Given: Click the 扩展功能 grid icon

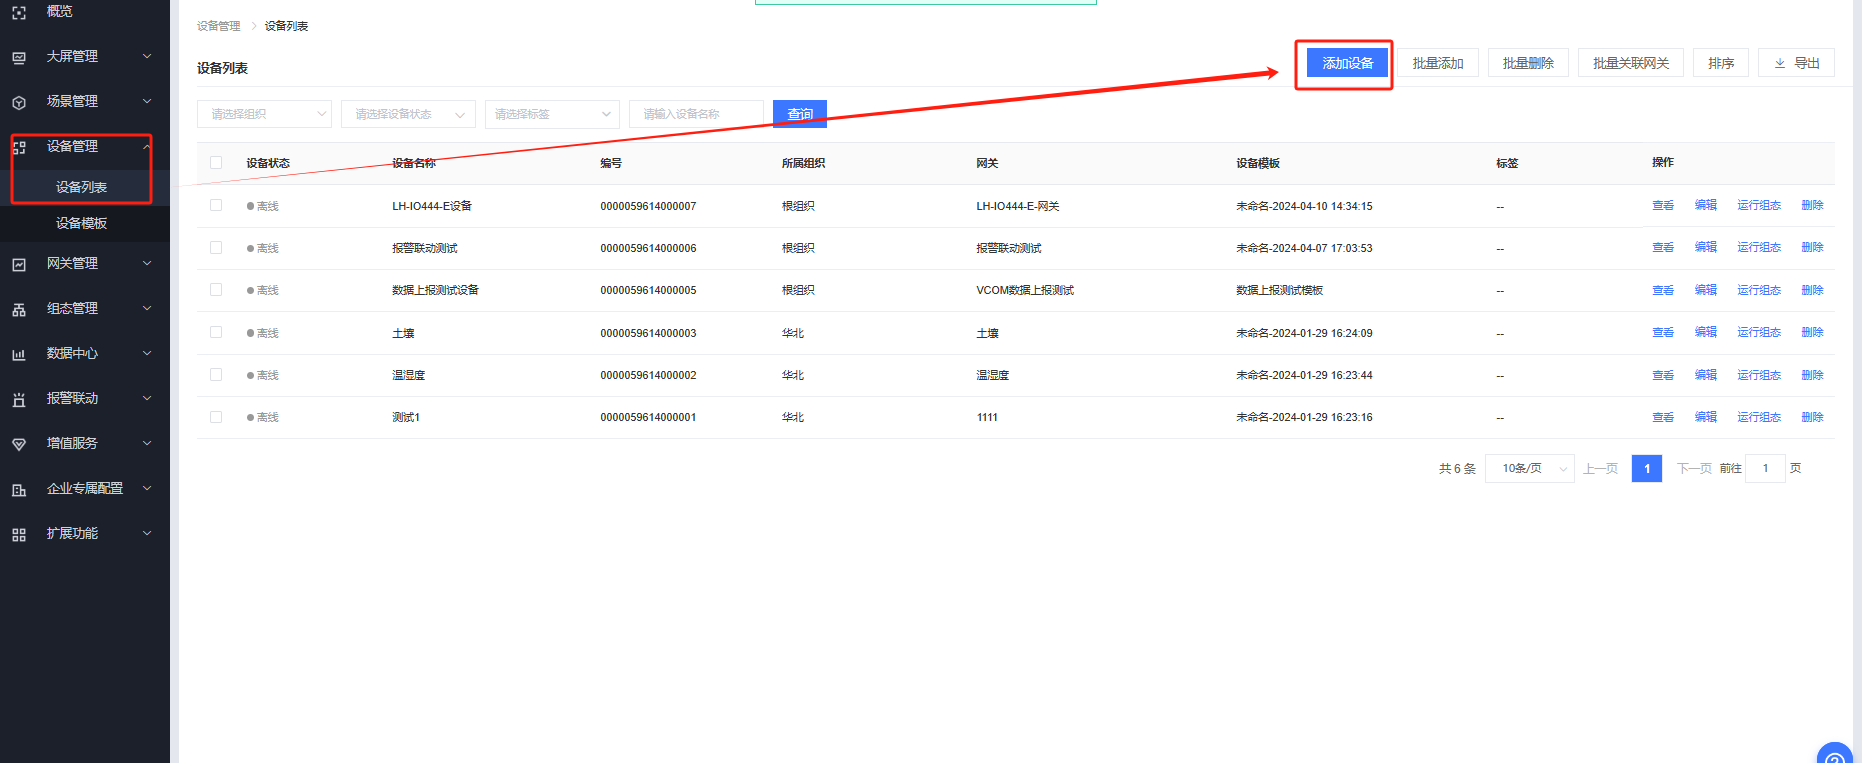Looking at the screenshot, I should coord(19,534).
